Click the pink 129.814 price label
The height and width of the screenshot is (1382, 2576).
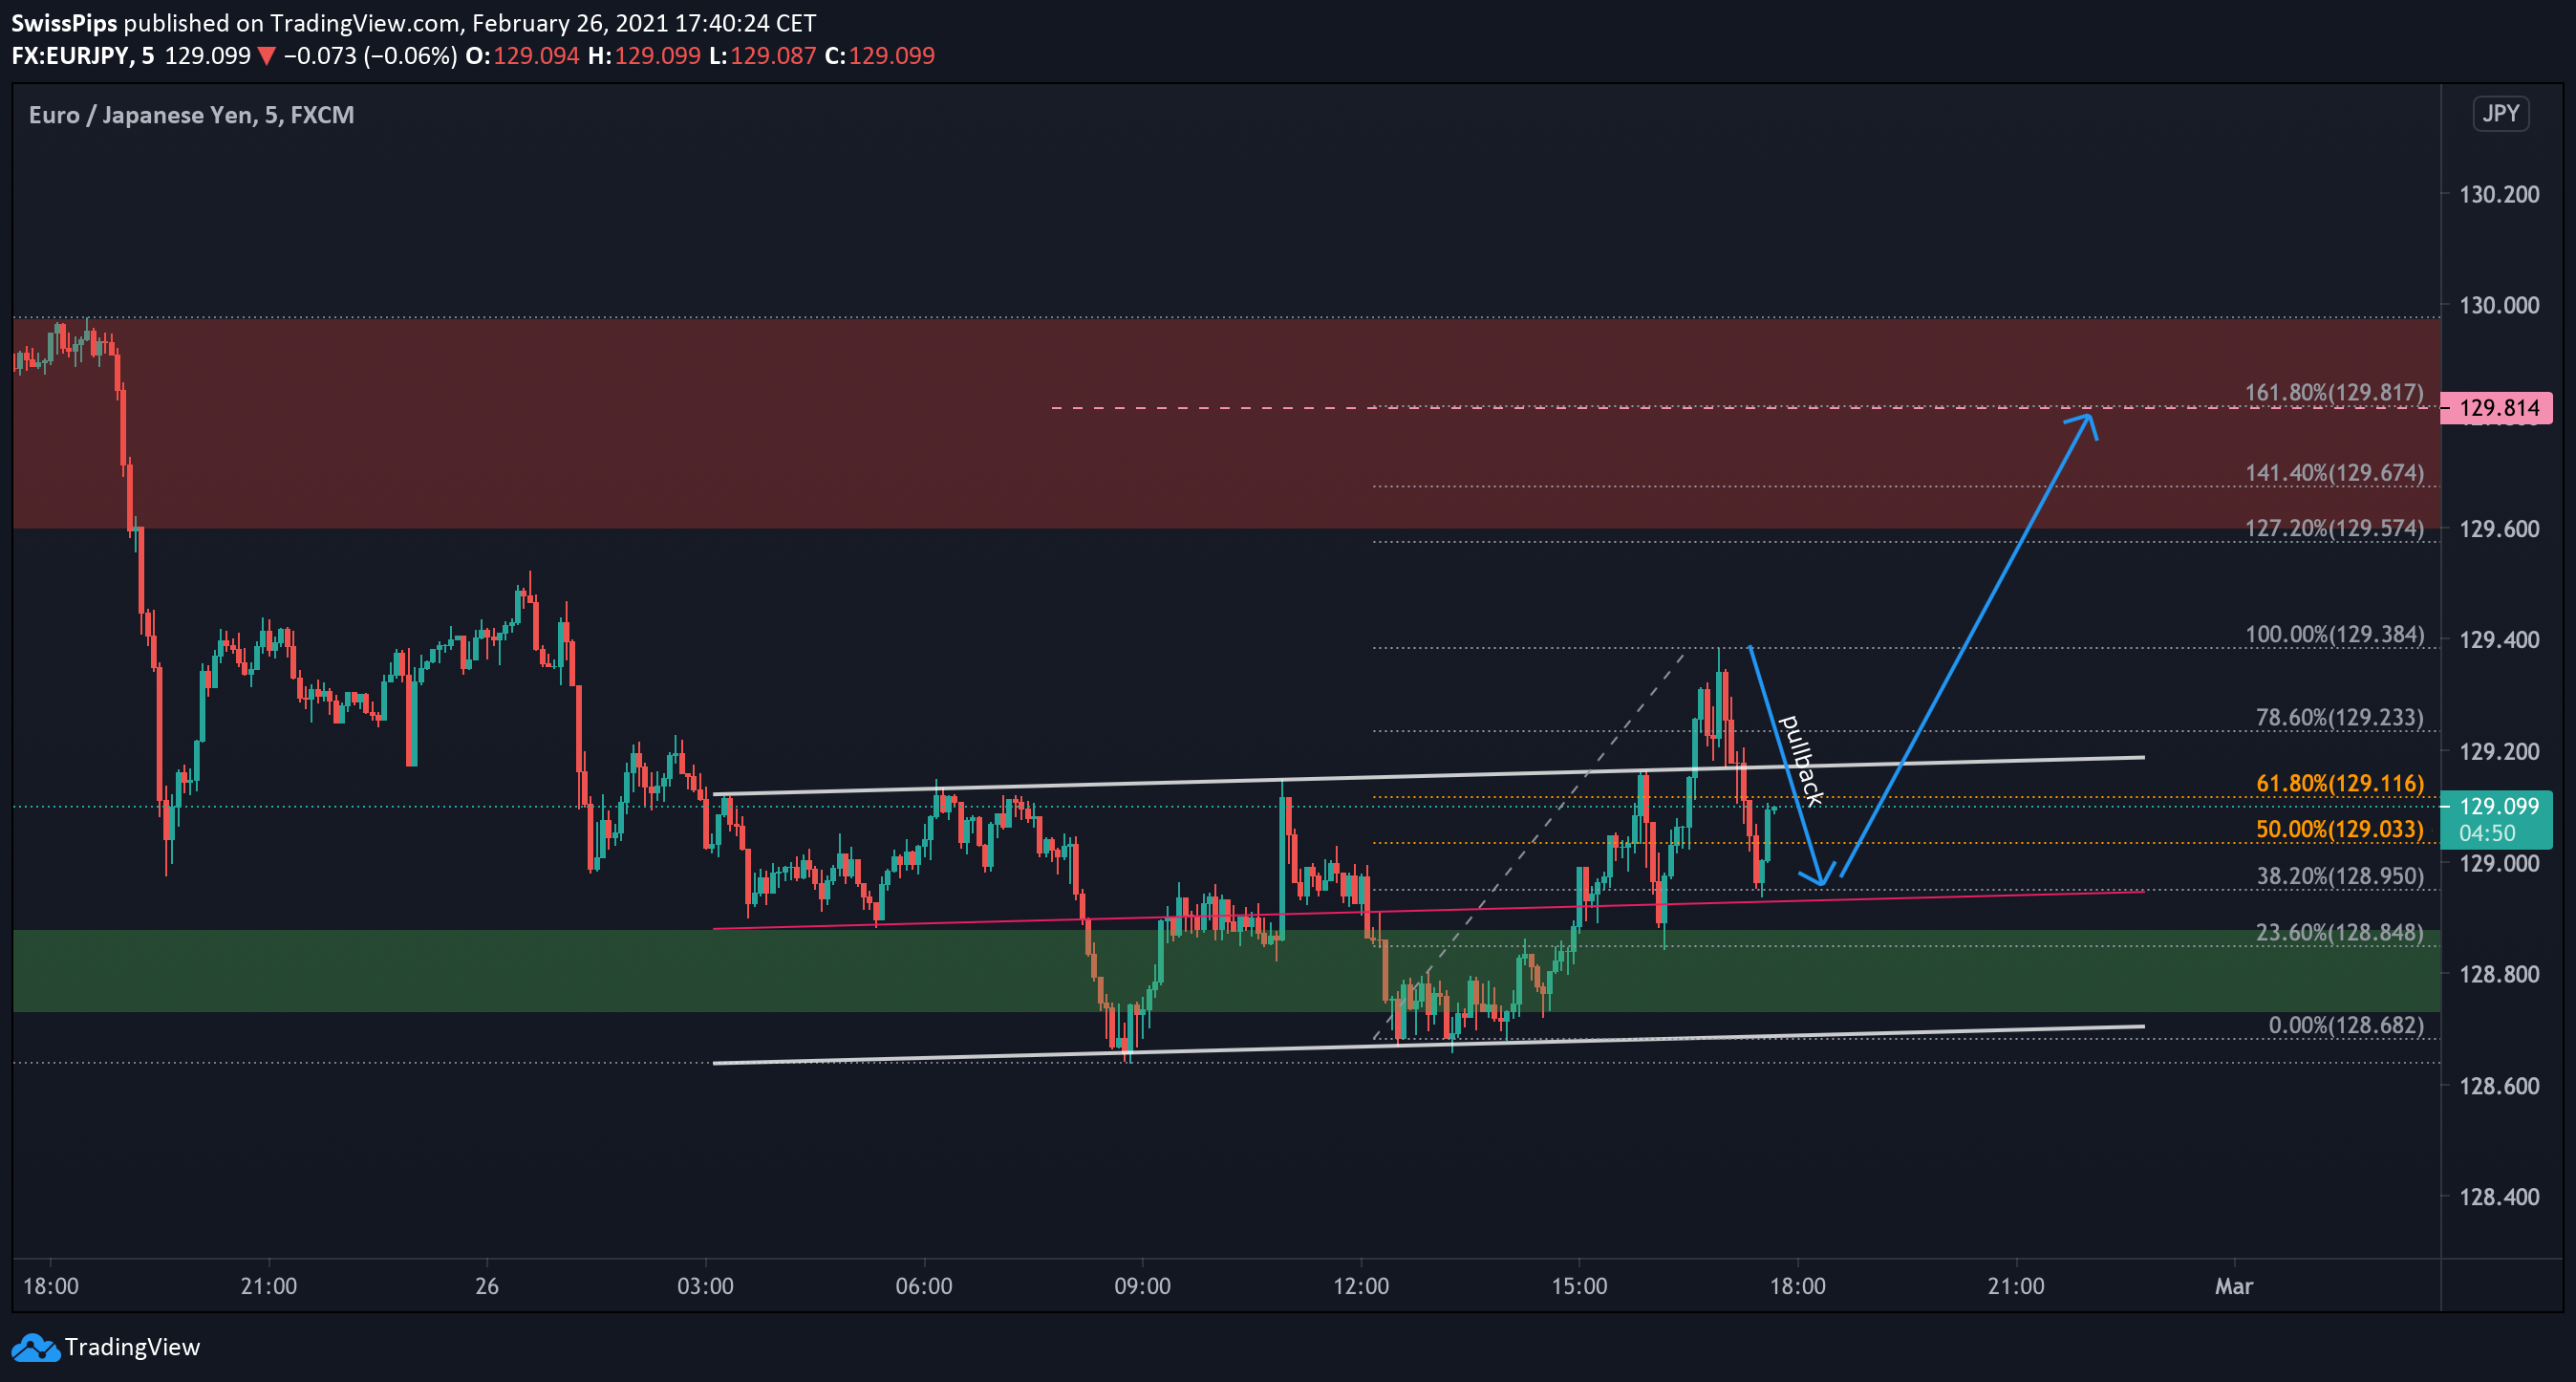[x=2497, y=408]
